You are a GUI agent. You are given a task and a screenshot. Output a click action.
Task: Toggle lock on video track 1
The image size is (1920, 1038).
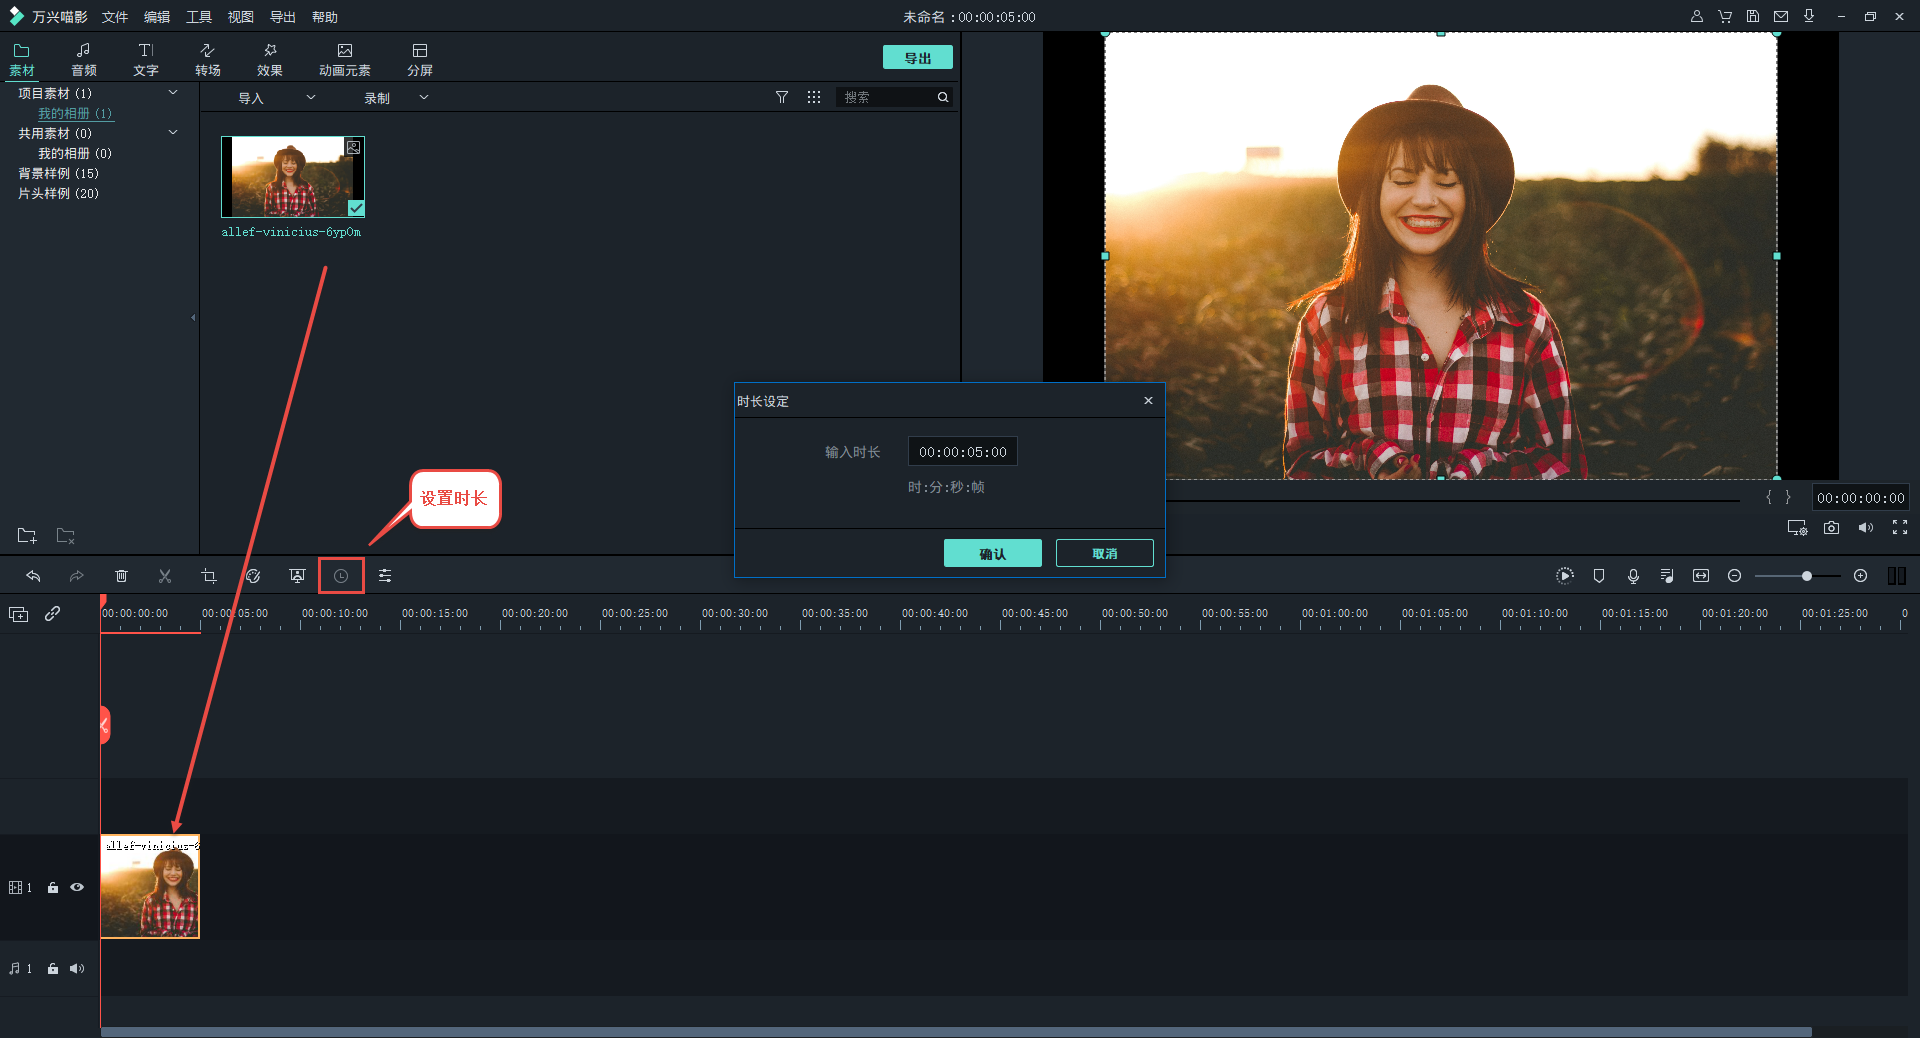click(x=53, y=887)
